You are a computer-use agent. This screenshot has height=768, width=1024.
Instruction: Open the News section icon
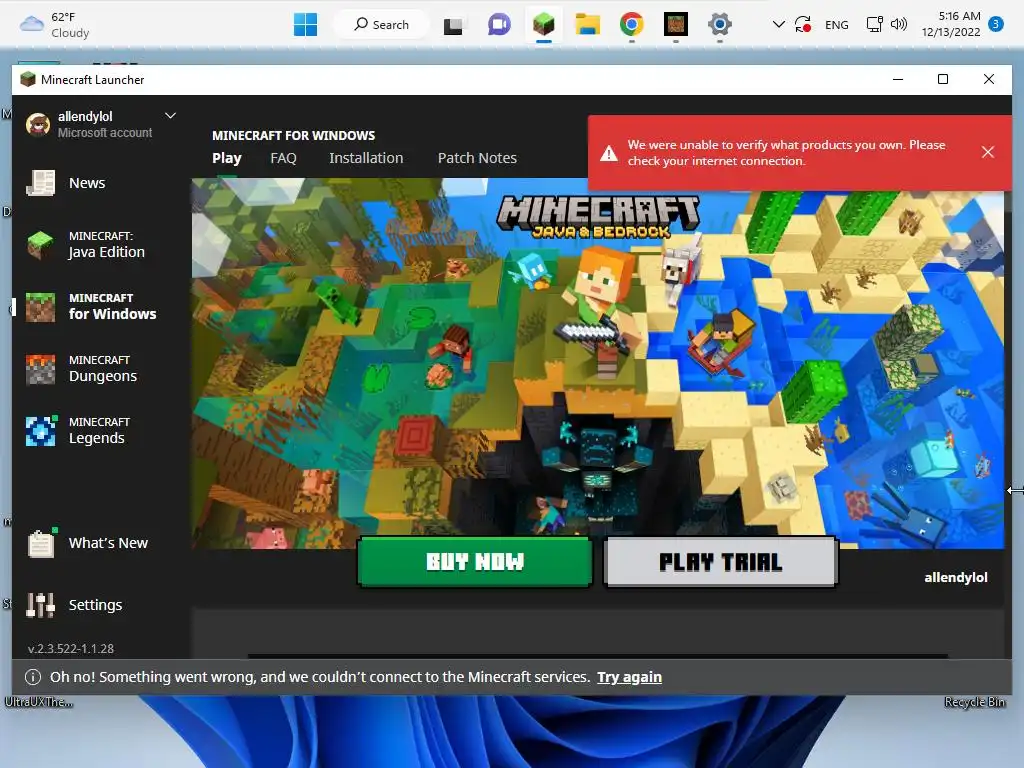coord(40,183)
